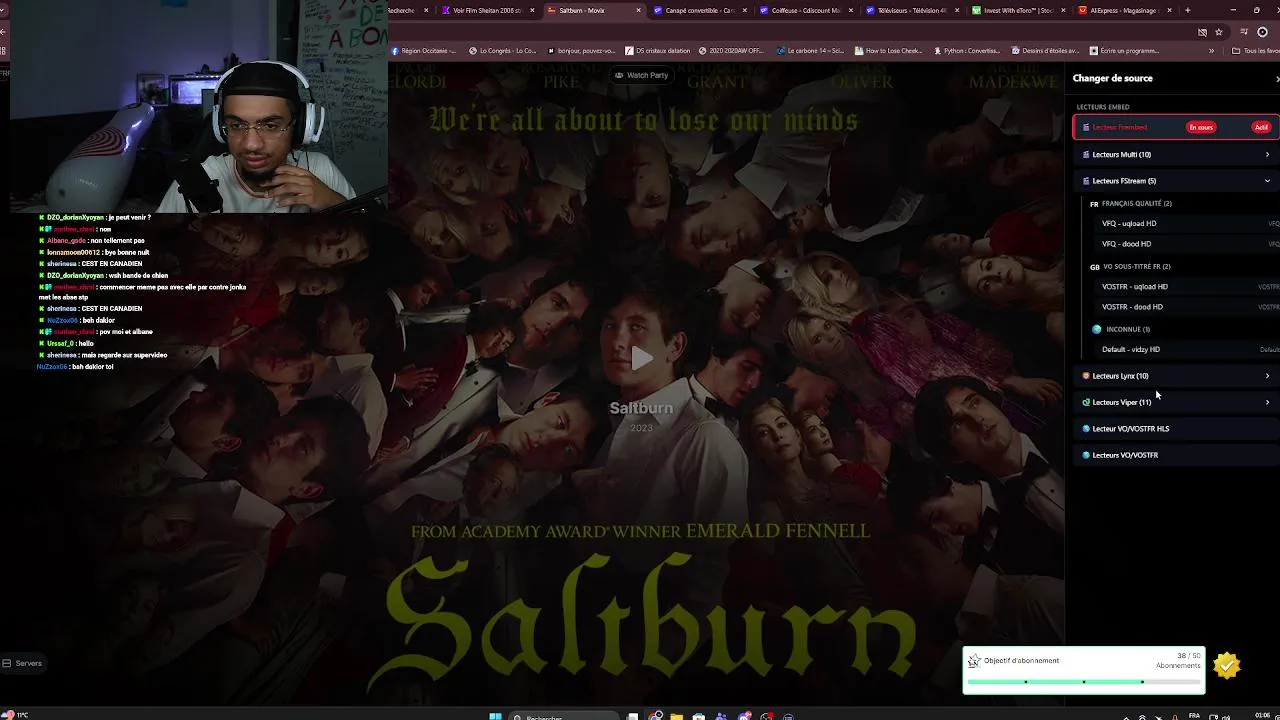The height and width of the screenshot is (720, 1280).
Task: Expand the Lecteurs Multi (10) group
Action: coord(1175,154)
